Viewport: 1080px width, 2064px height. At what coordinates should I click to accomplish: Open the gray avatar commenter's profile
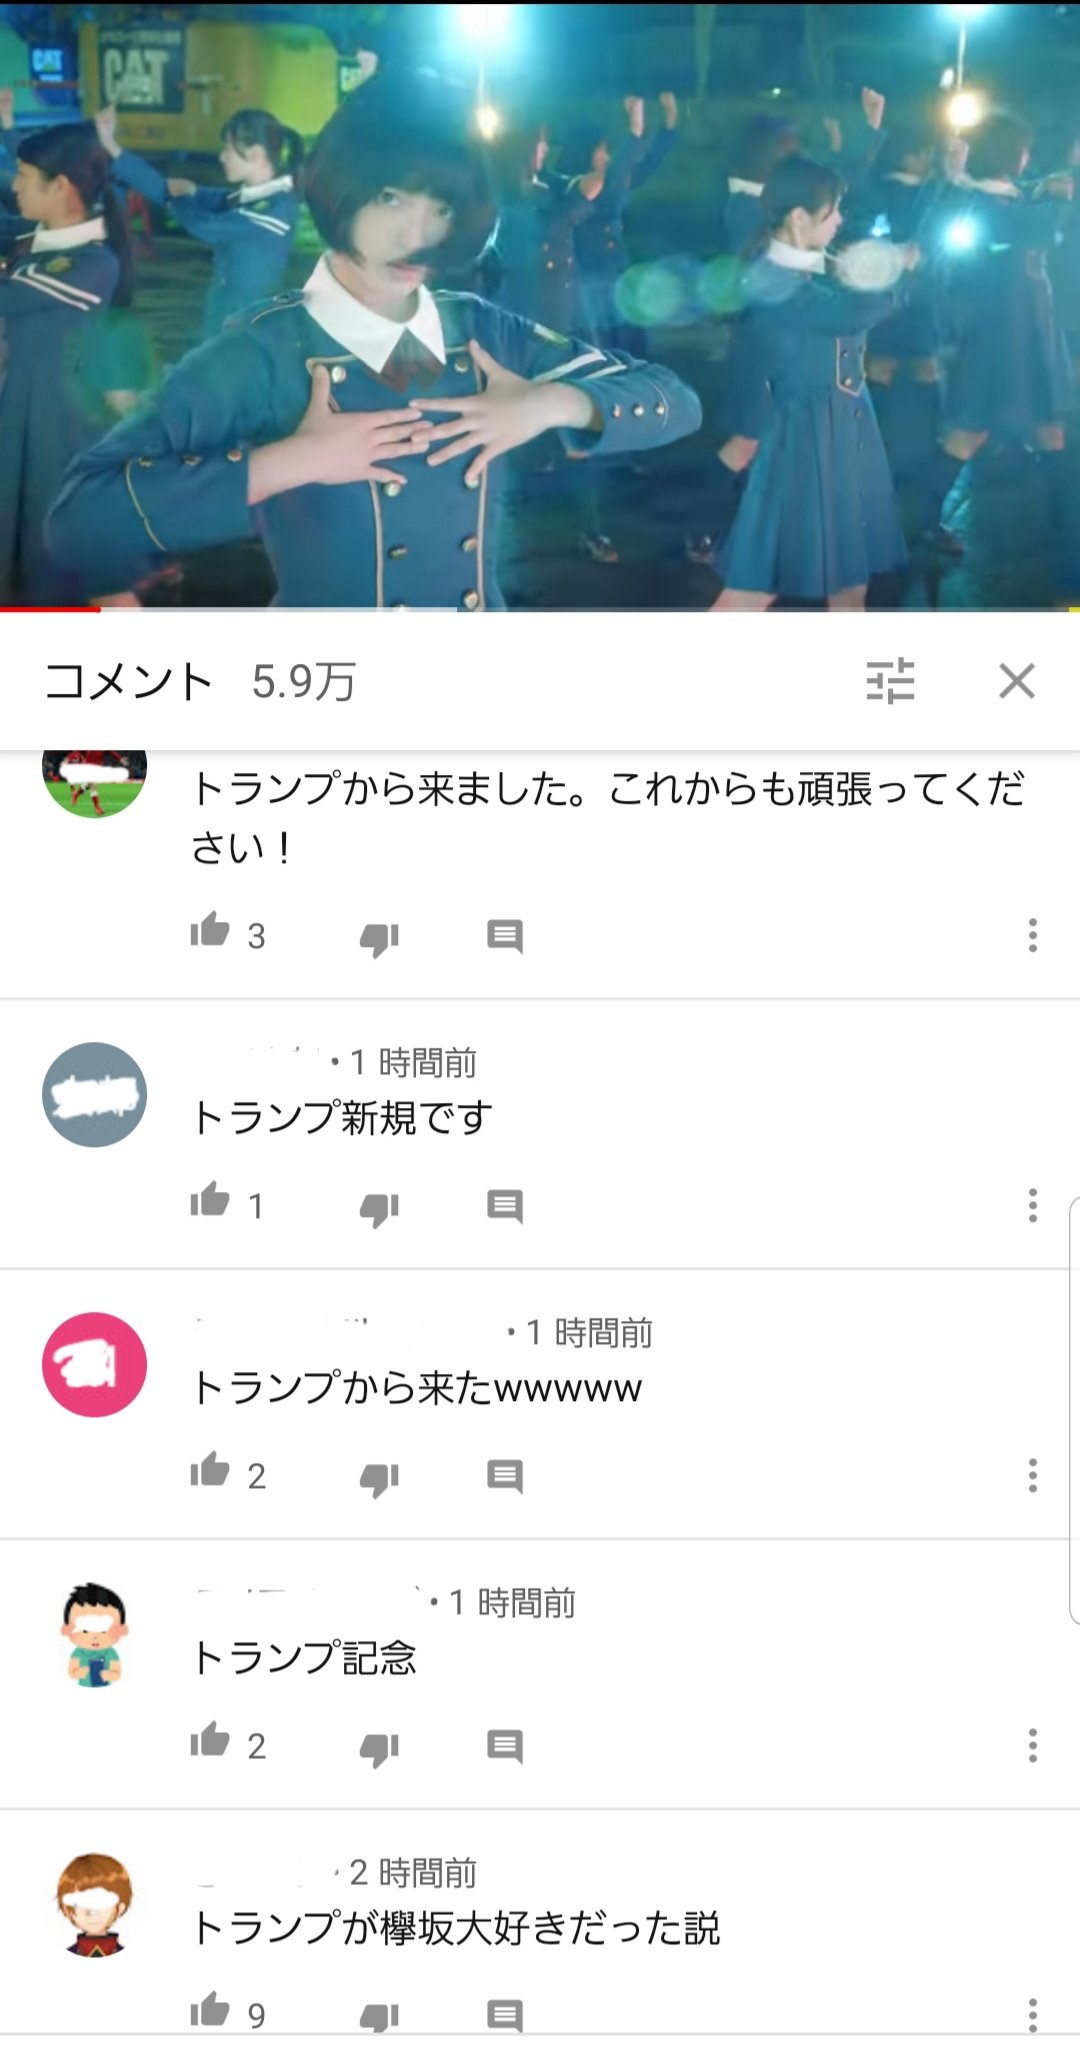click(x=94, y=1094)
